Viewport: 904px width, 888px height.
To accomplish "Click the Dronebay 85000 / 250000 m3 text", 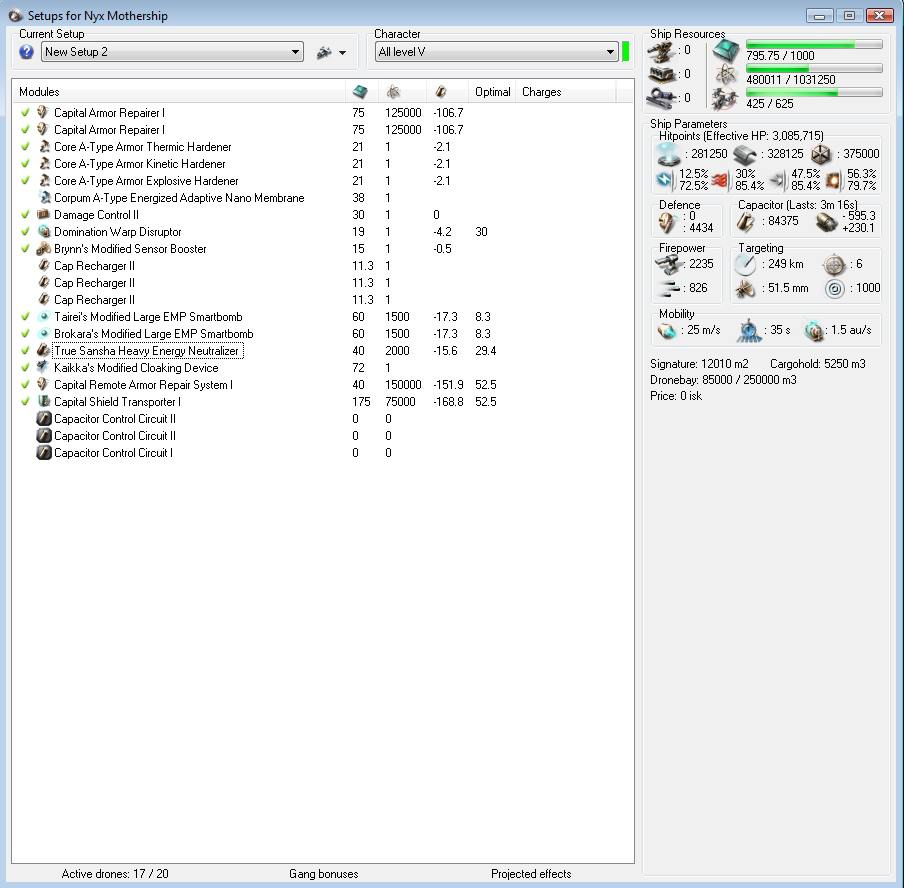I will pos(723,380).
